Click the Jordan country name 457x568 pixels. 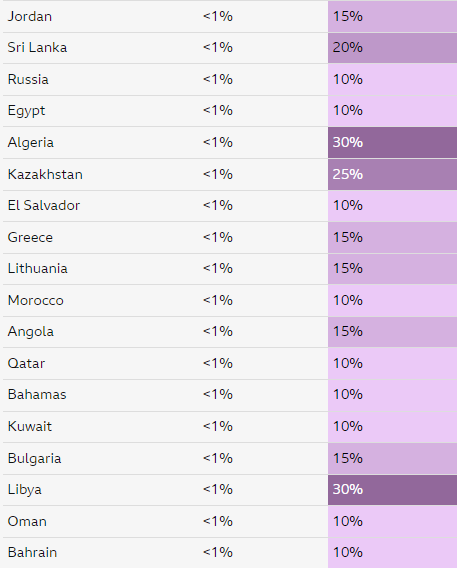coord(30,16)
